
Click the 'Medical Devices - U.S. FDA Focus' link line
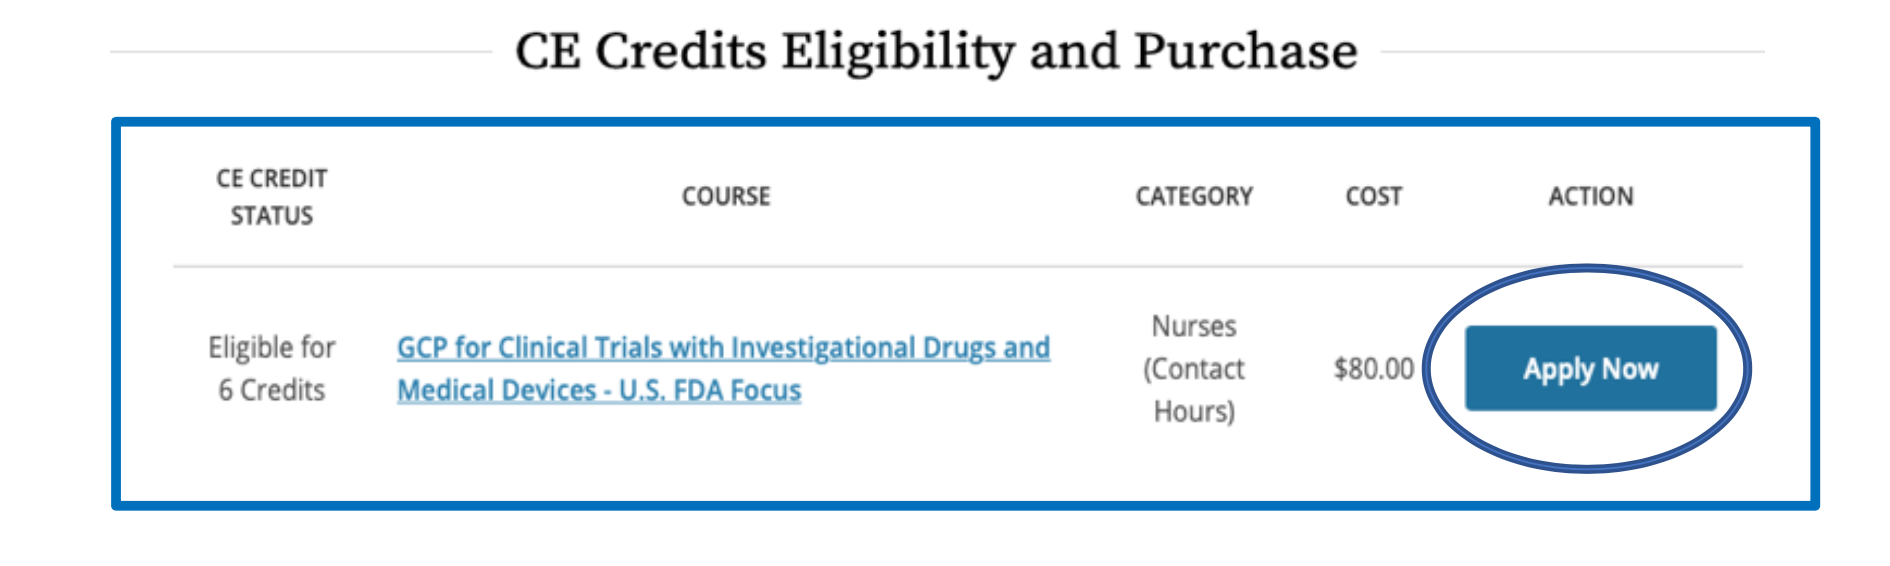click(x=598, y=390)
